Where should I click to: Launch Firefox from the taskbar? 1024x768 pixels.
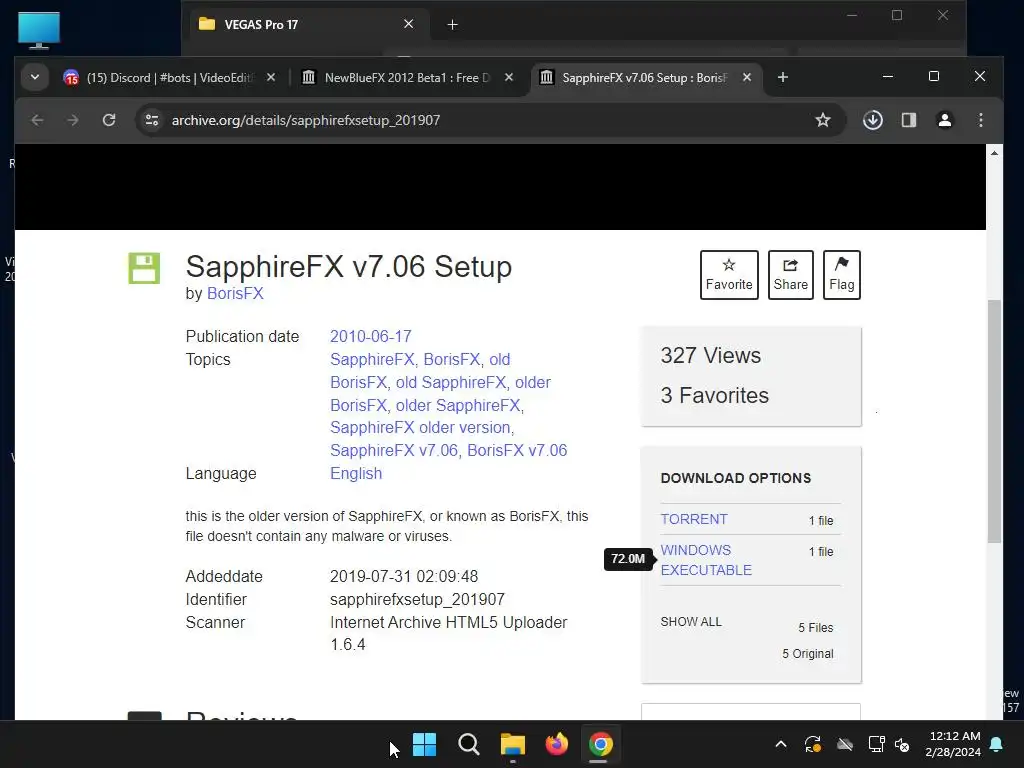tap(556, 744)
